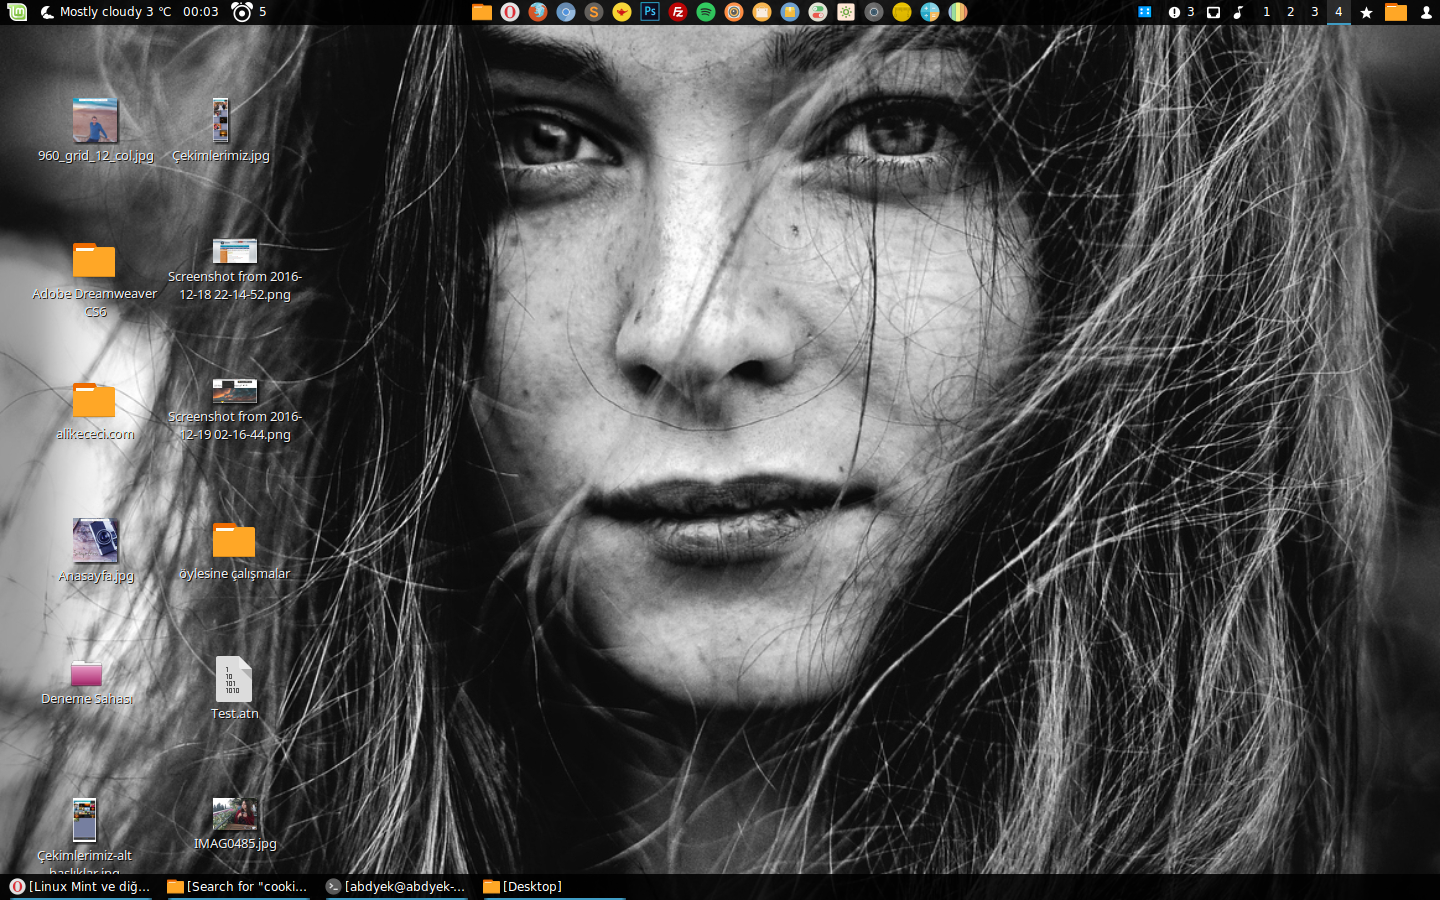Launch Chromium from the panel
This screenshot has height=900, width=1440.
[566, 12]
